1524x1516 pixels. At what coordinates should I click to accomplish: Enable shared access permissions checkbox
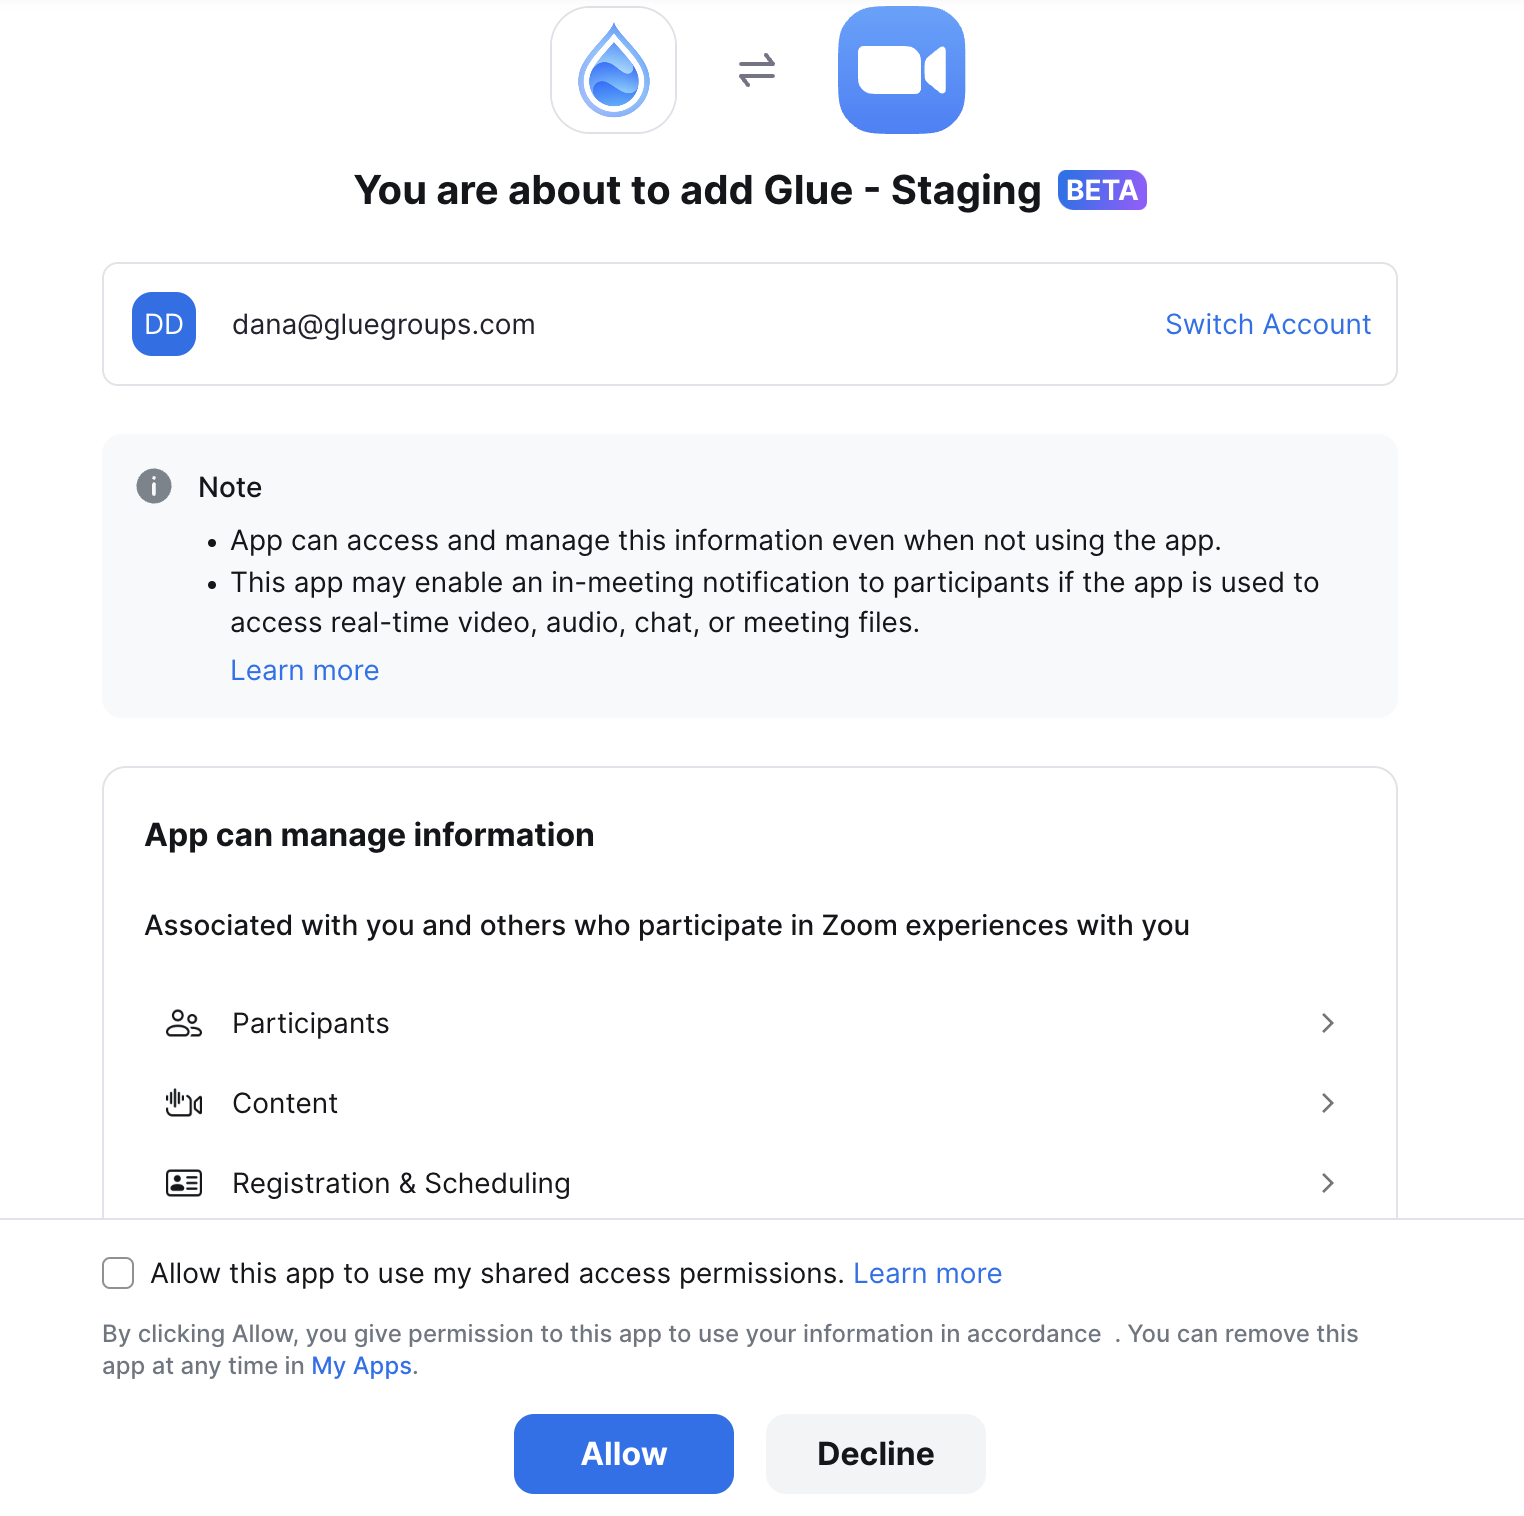click(118, 1273)
